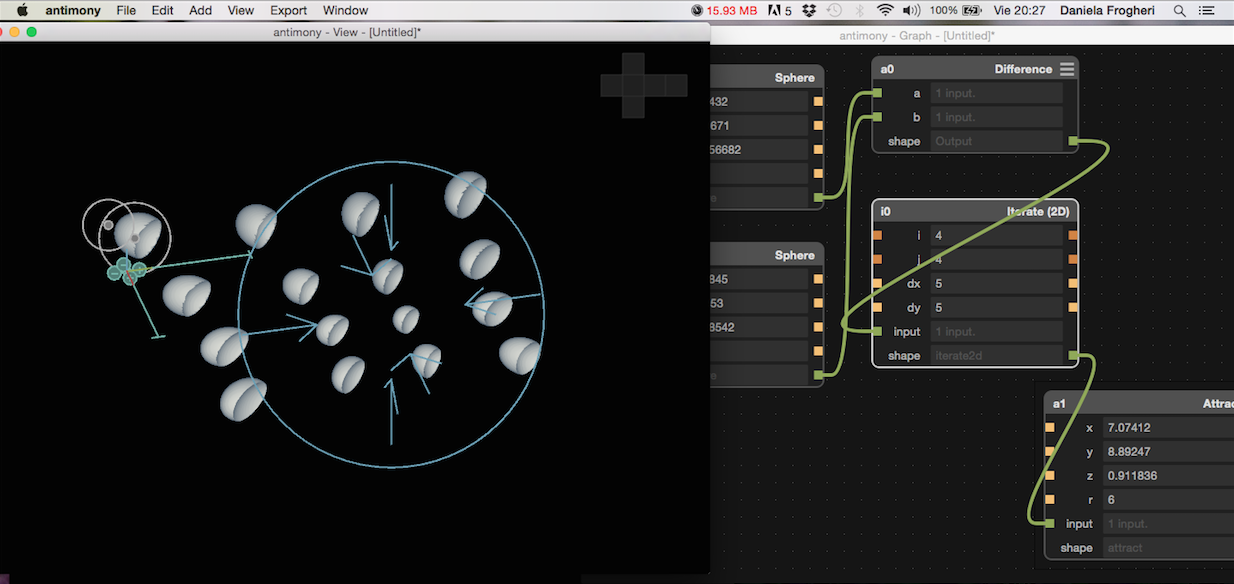The width and height of the screenshot is (1234, 584).
Task: Click the Iterate node 'j' input port
Action: tap(877, 260)
